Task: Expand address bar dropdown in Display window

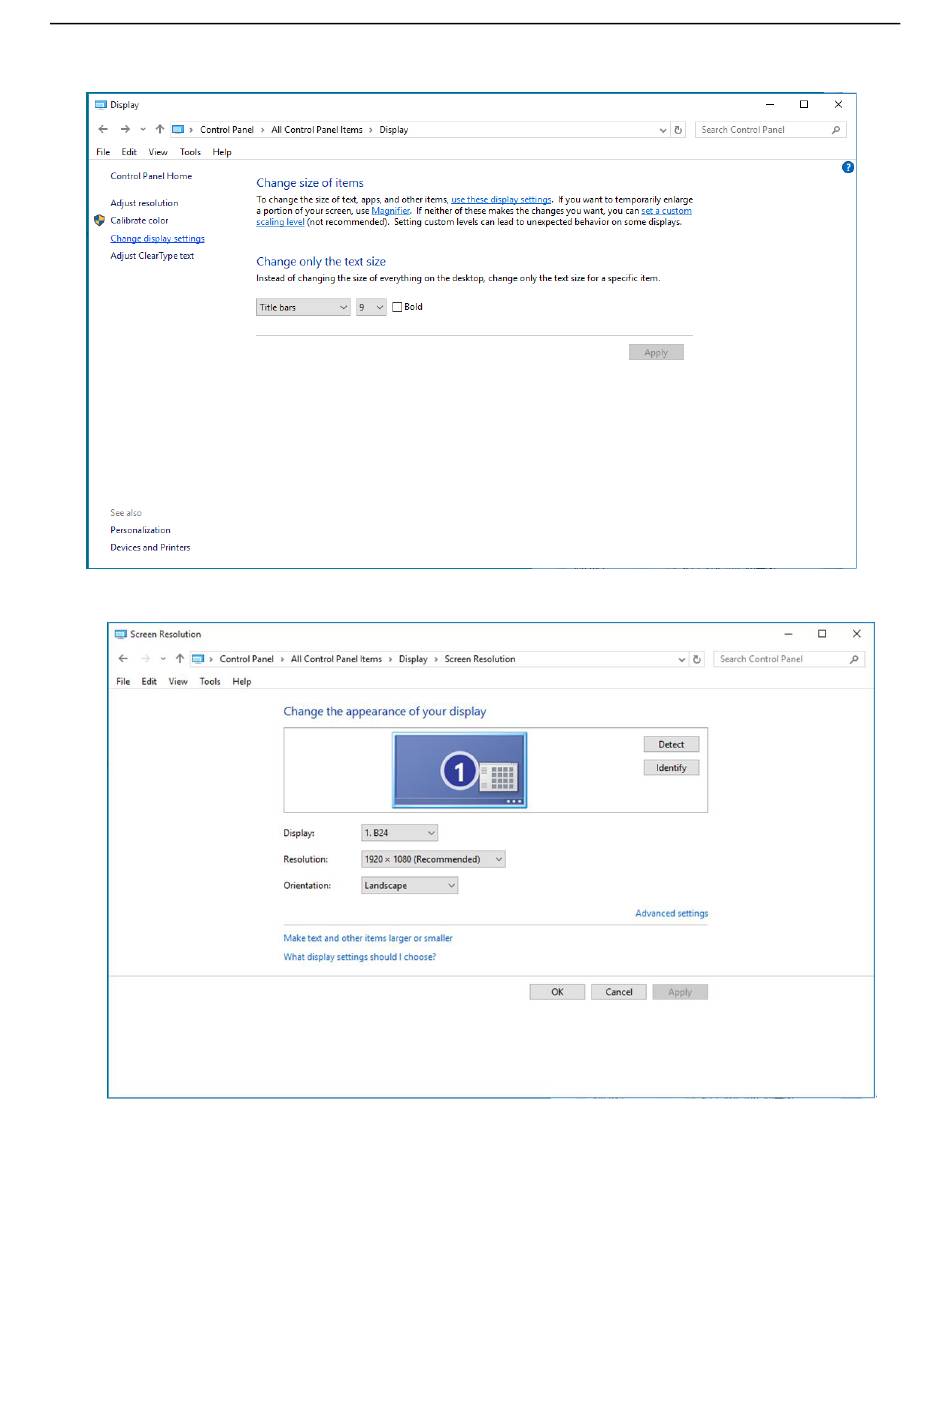Action: 663,130
